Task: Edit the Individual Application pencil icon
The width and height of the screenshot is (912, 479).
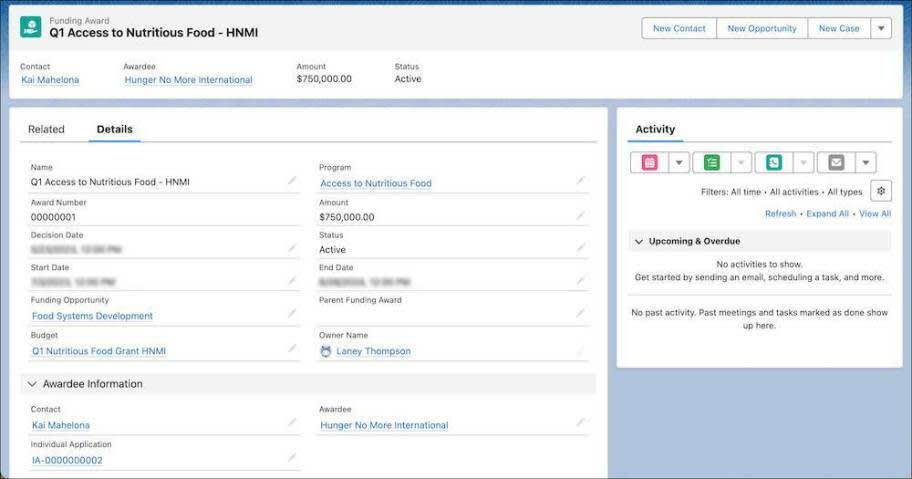Action: tap(292, 457)
